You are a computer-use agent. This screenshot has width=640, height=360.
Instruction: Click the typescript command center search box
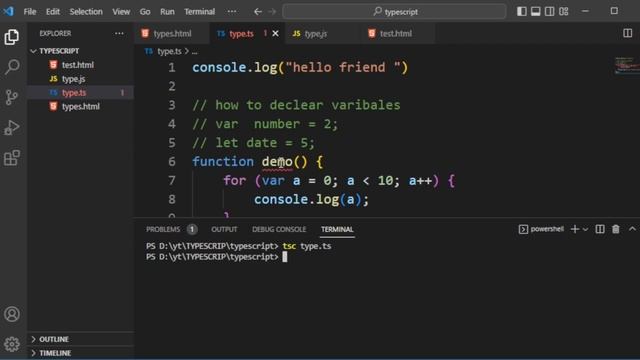point(394,11)
